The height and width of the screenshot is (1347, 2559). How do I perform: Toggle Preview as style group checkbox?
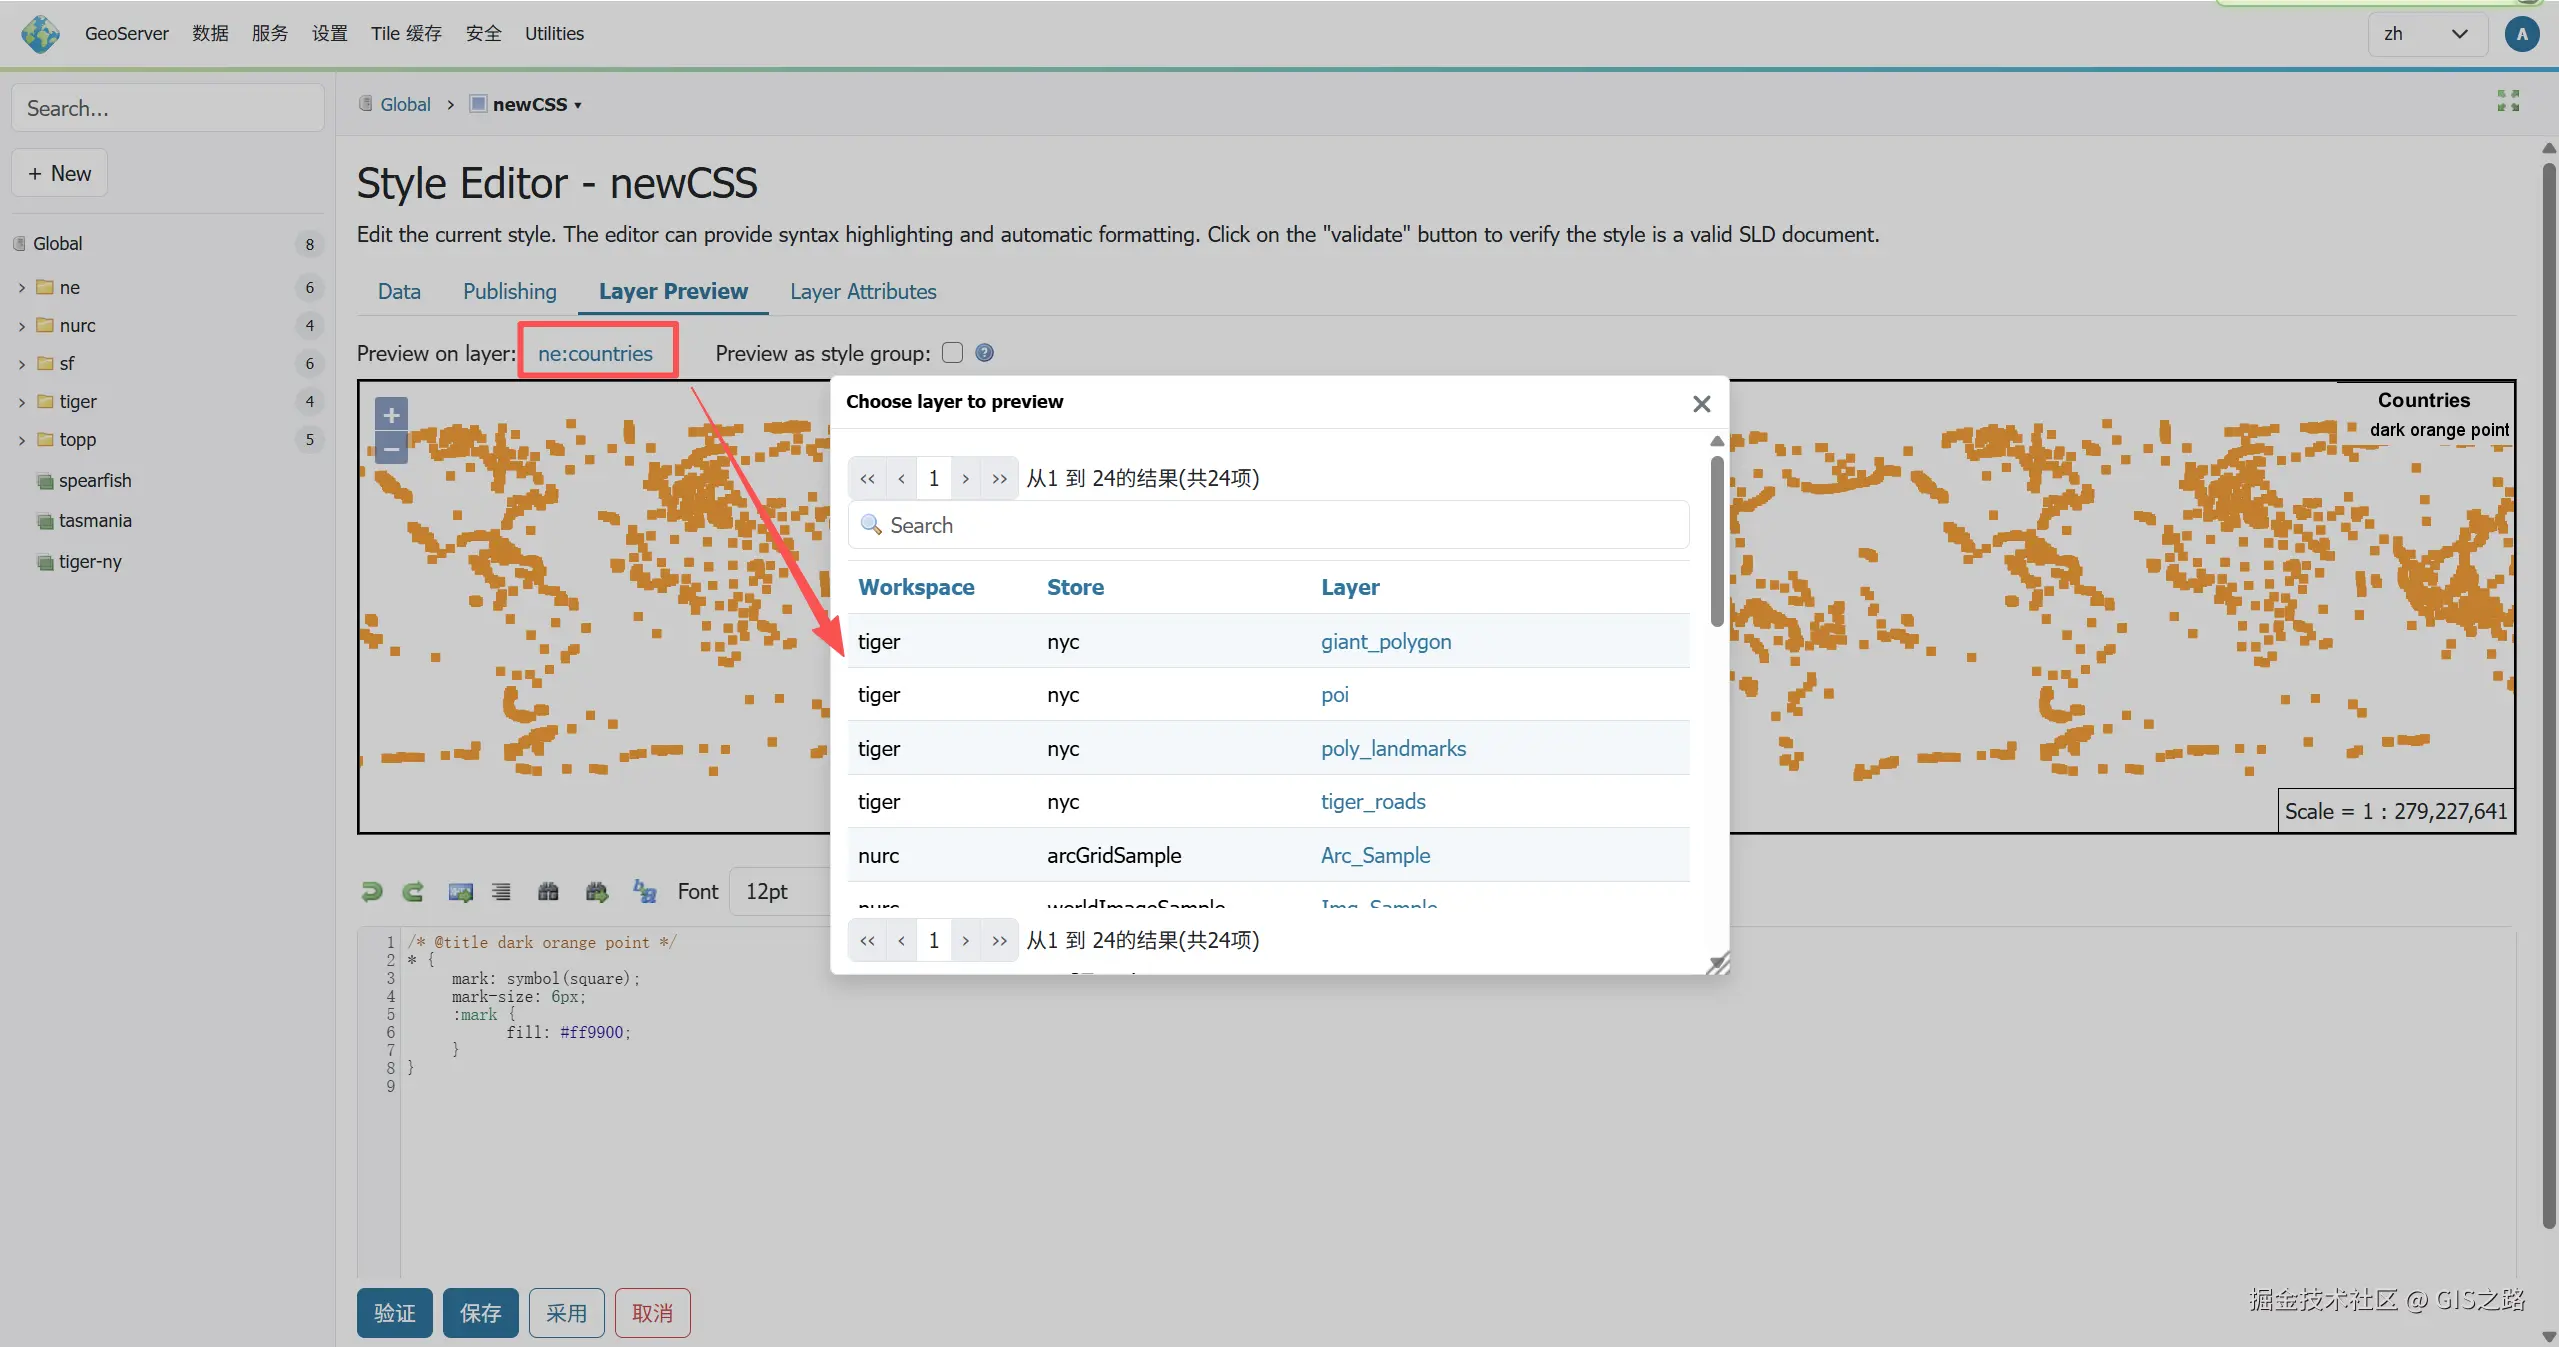952,353
